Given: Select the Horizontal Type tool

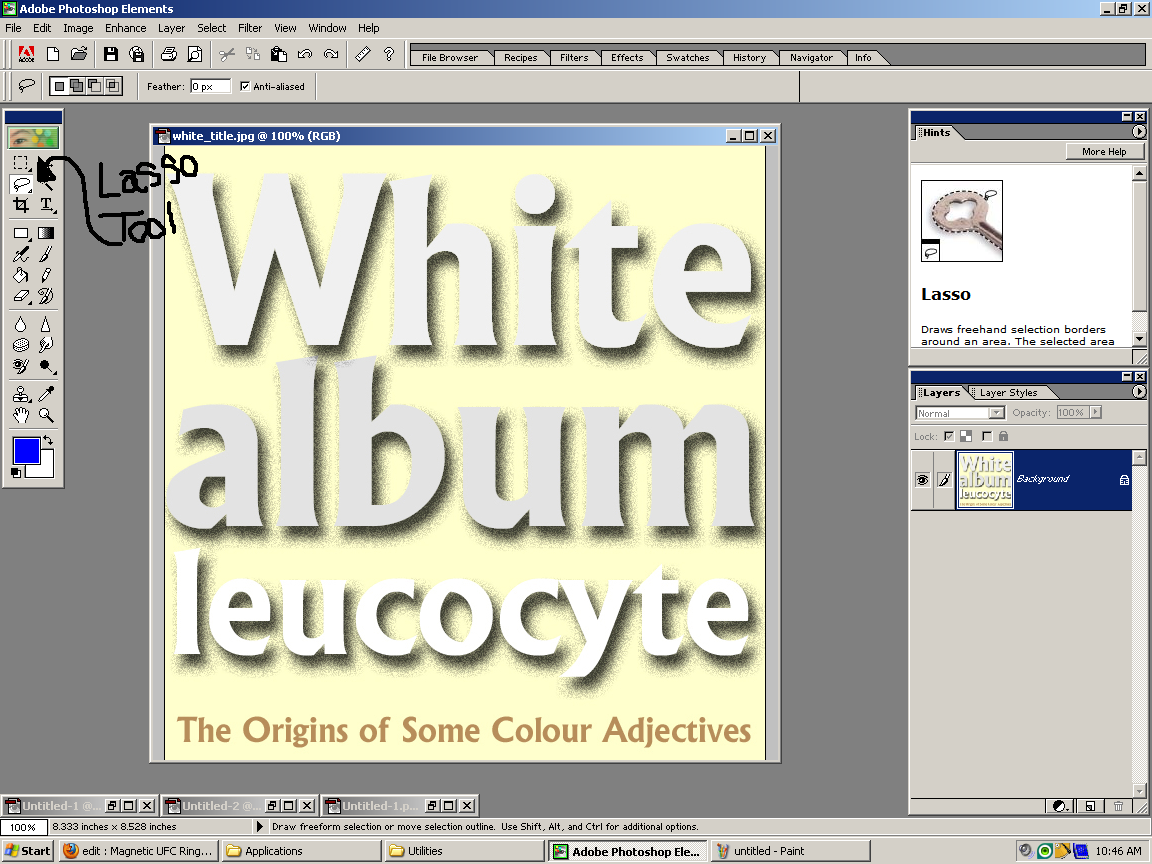Looking at the screenshot, I should [x=46, y=205].
